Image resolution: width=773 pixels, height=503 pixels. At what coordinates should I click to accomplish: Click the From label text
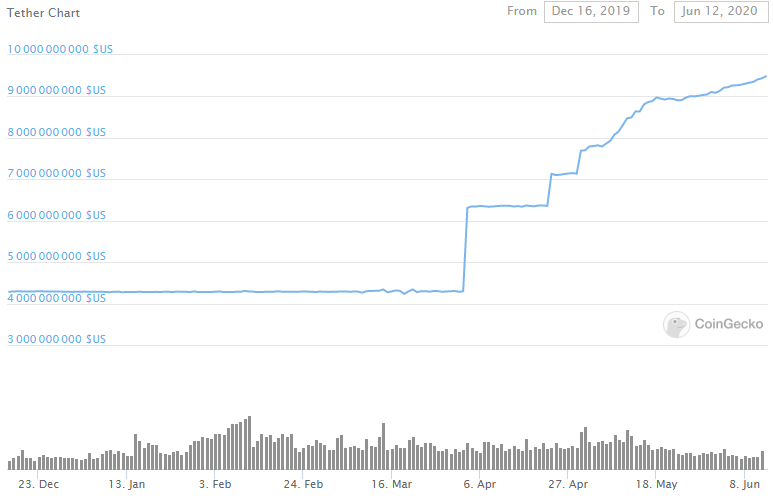click(522, 11)
